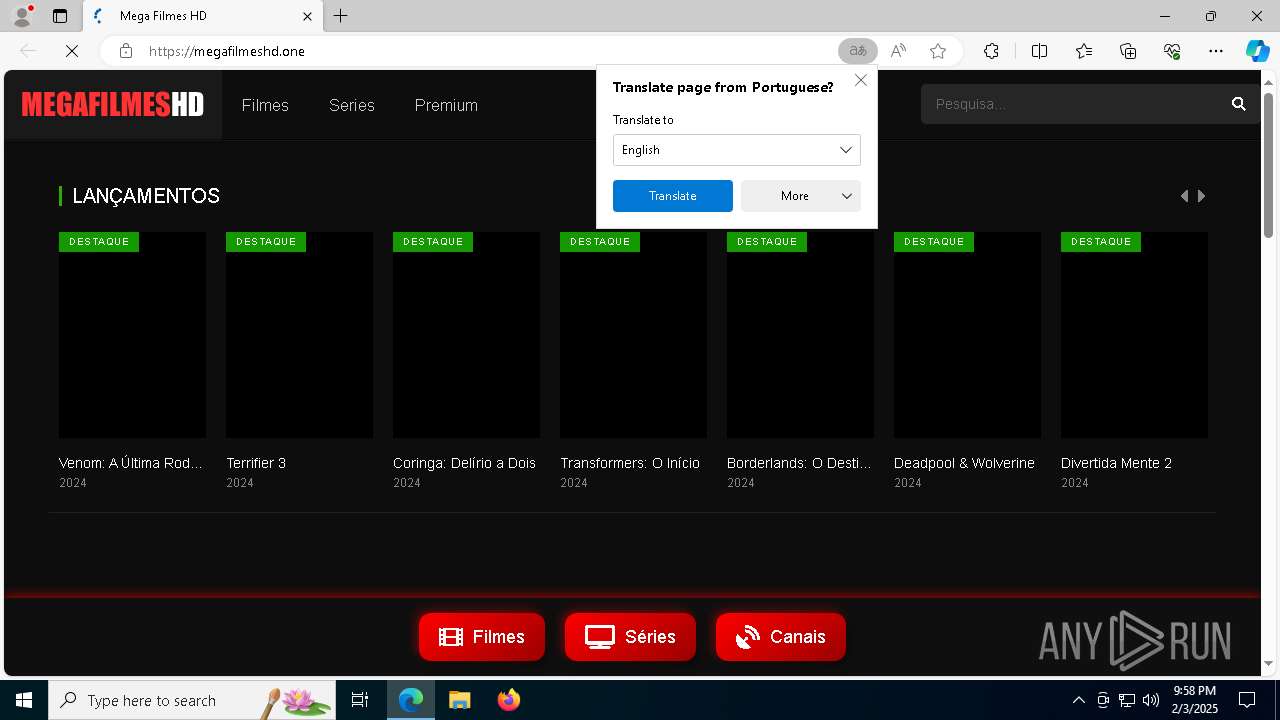The width and height of the screenshot is (1280, 720).
Task: Expand the Translate to English dropdown
Action: 737,150
